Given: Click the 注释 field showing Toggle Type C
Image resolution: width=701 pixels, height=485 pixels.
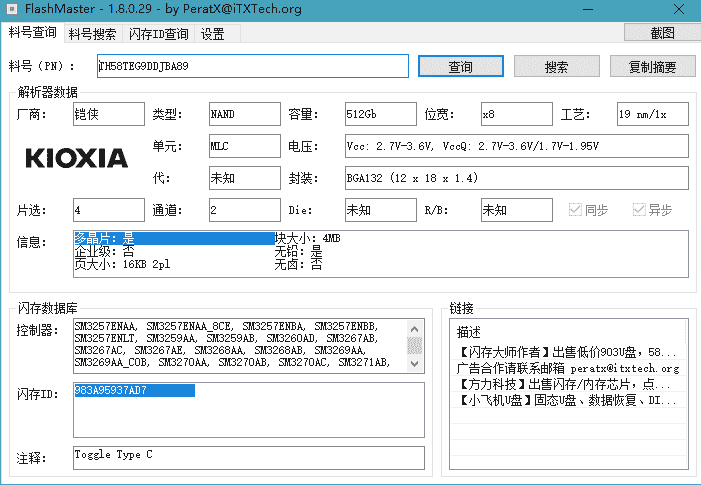Looking at the screenshot, I should pos(249,458).
